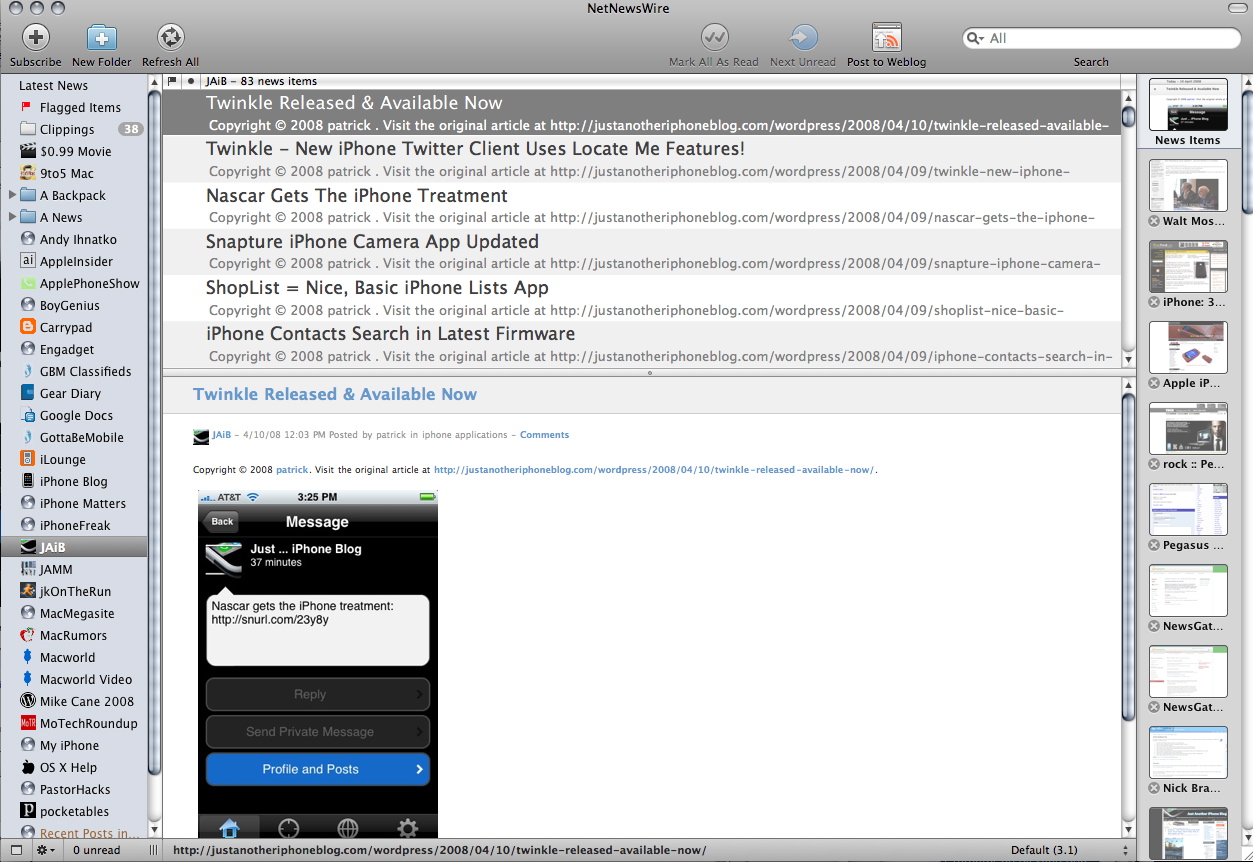This screenshot has width=1253, height=862.
Task: Refresh All feeds
Action: click(x=170, y=38)
